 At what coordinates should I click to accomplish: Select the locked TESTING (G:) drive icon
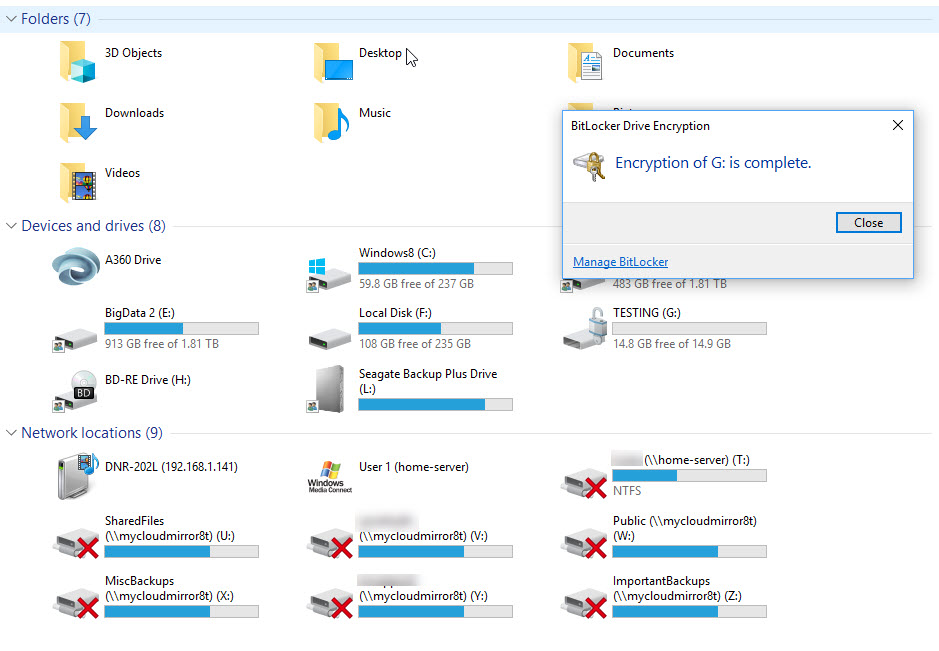586,329
